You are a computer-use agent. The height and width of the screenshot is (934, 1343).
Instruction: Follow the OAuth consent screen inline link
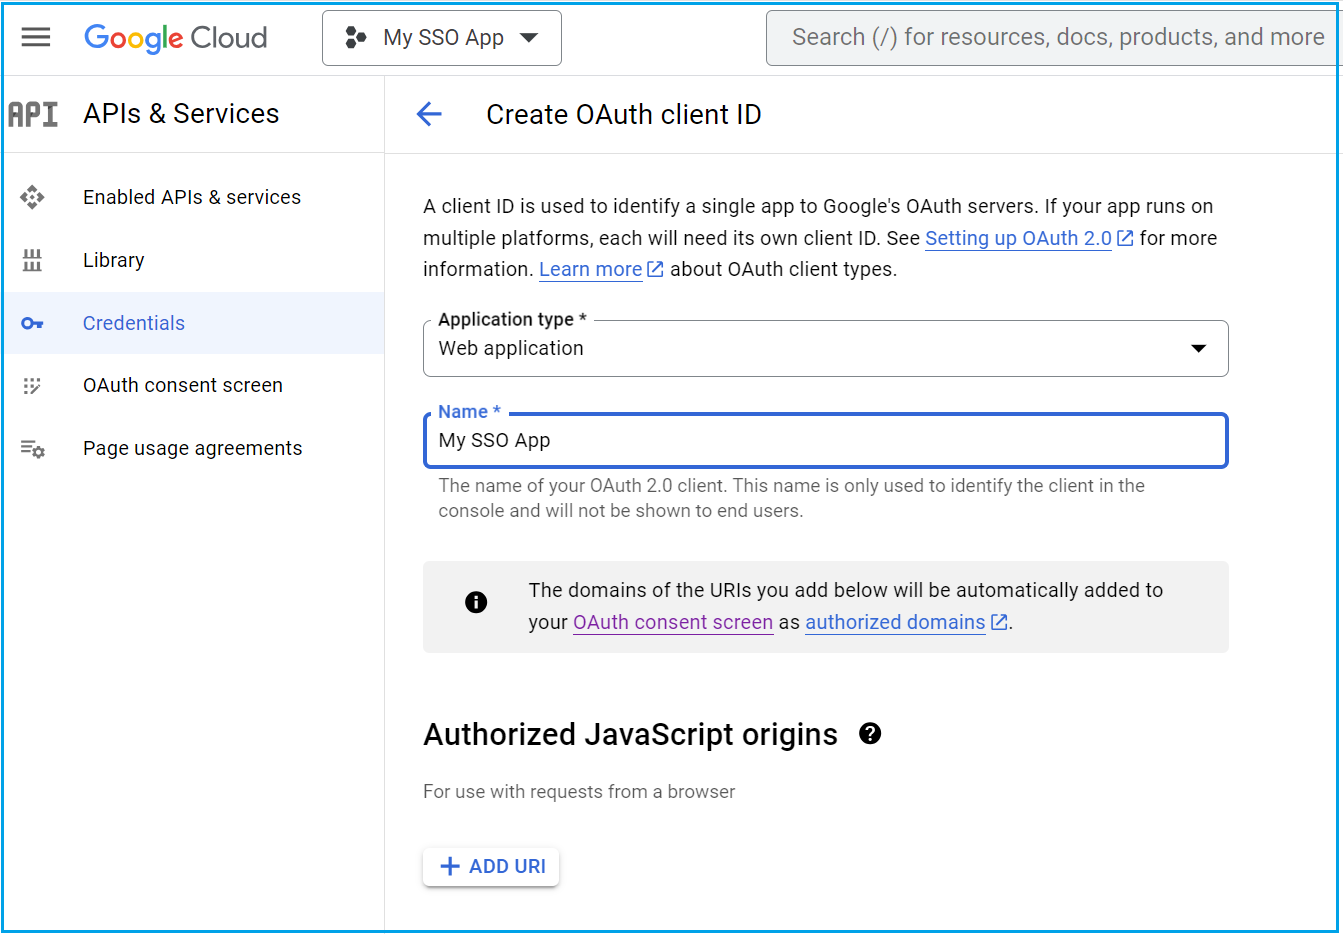(673, 622)
